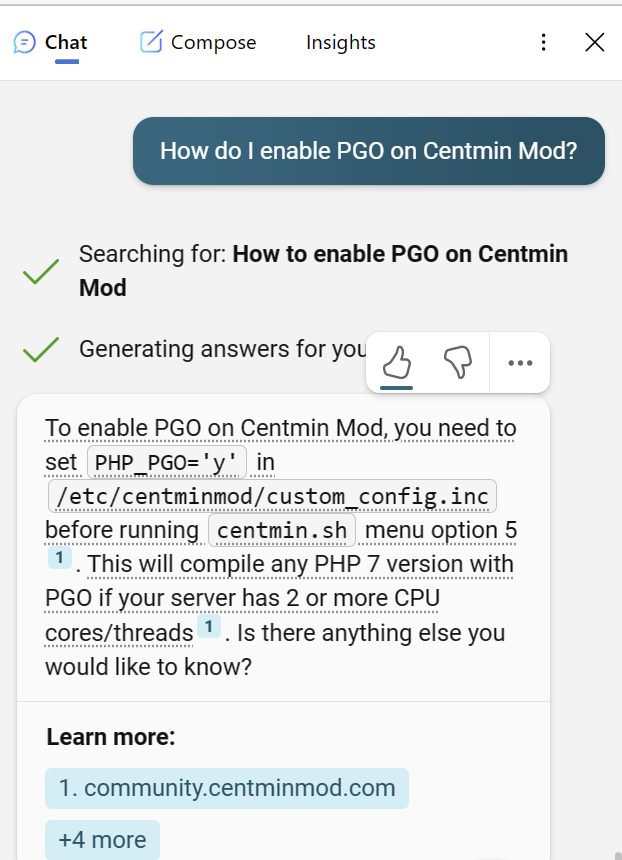Image resolution: width=622 pixels, height=860 pixels.
Task: Click the user message bubble about PGO
Action: 369,151
